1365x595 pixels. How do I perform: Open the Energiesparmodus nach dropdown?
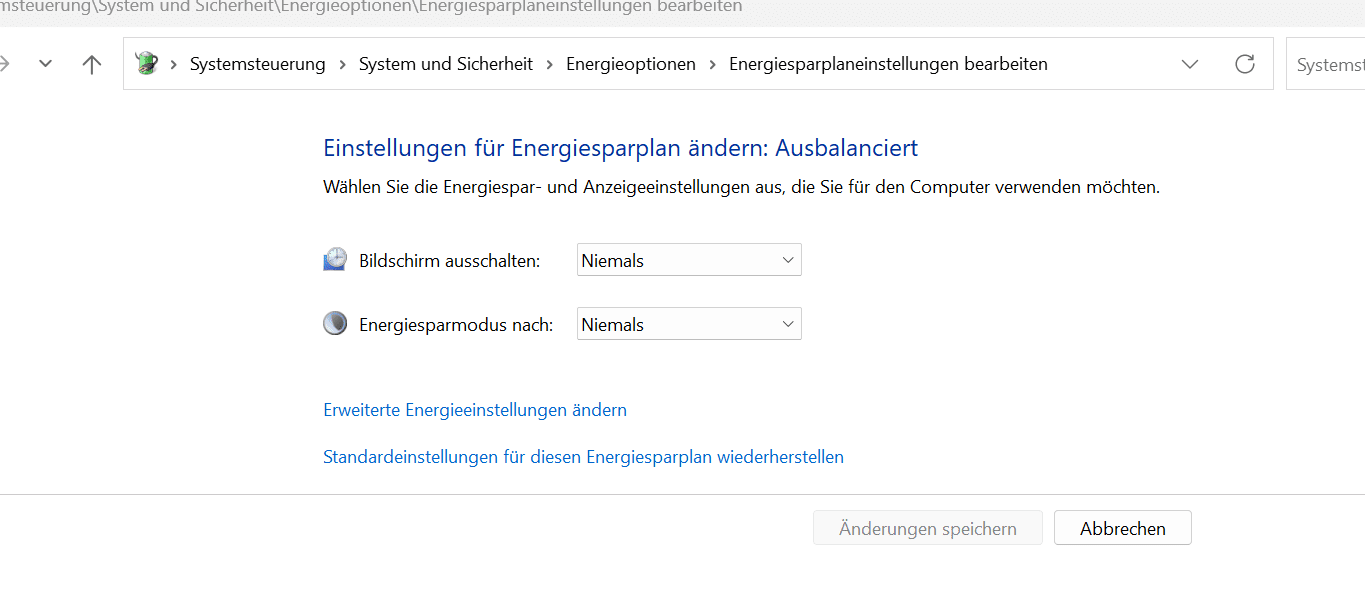pyautogui.click(x=689, y=324)
